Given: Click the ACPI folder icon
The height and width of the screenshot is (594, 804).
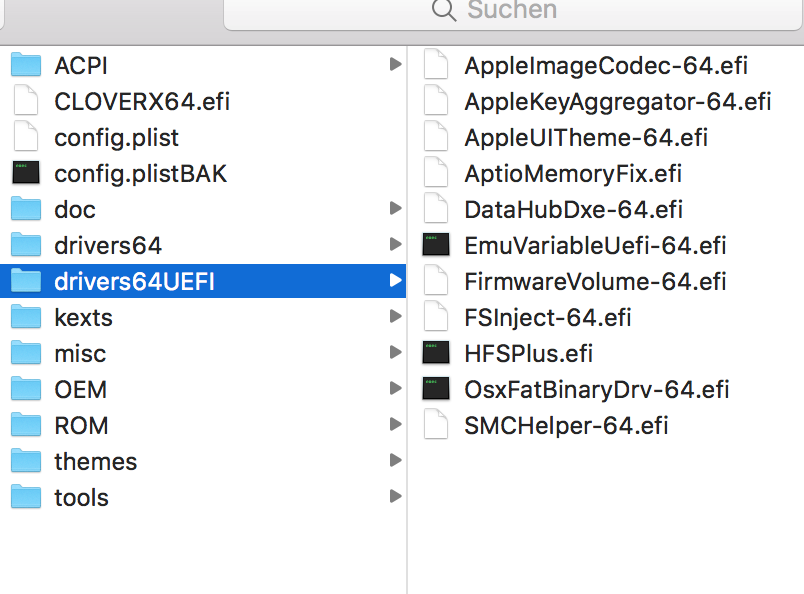Looking at the screenshot, I should pos(25,66).
